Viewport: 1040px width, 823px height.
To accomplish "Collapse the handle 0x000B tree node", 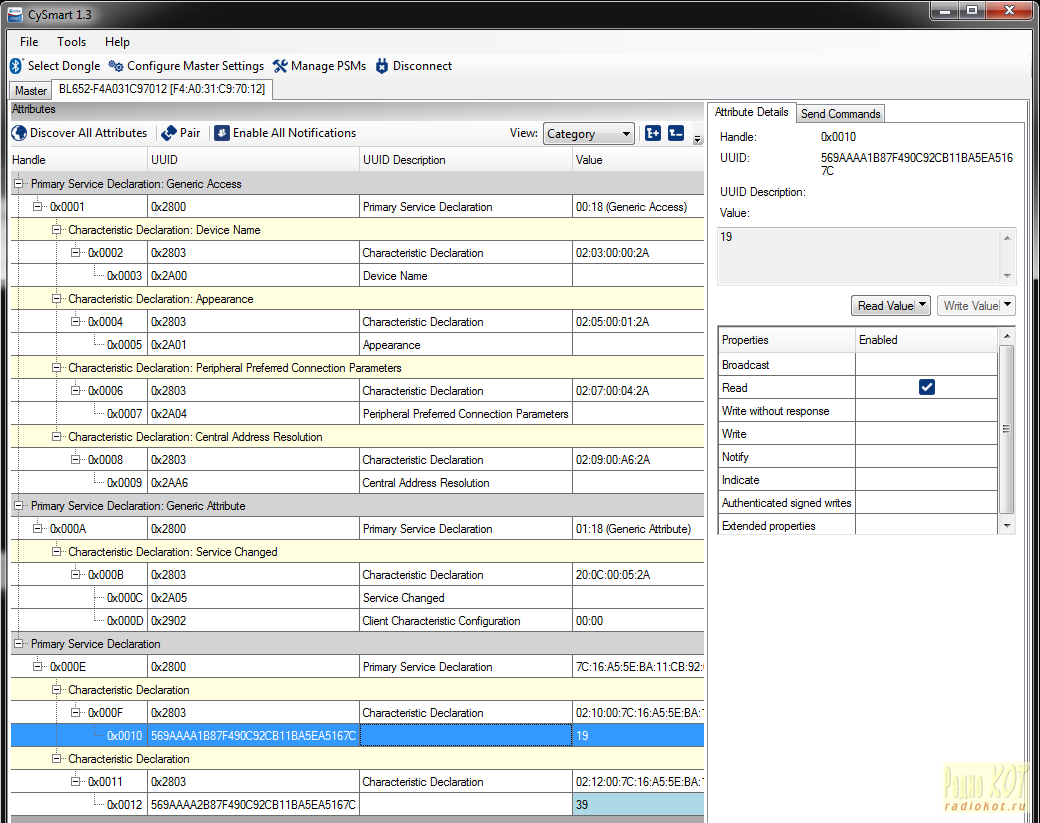I will [x=76, y=574].
